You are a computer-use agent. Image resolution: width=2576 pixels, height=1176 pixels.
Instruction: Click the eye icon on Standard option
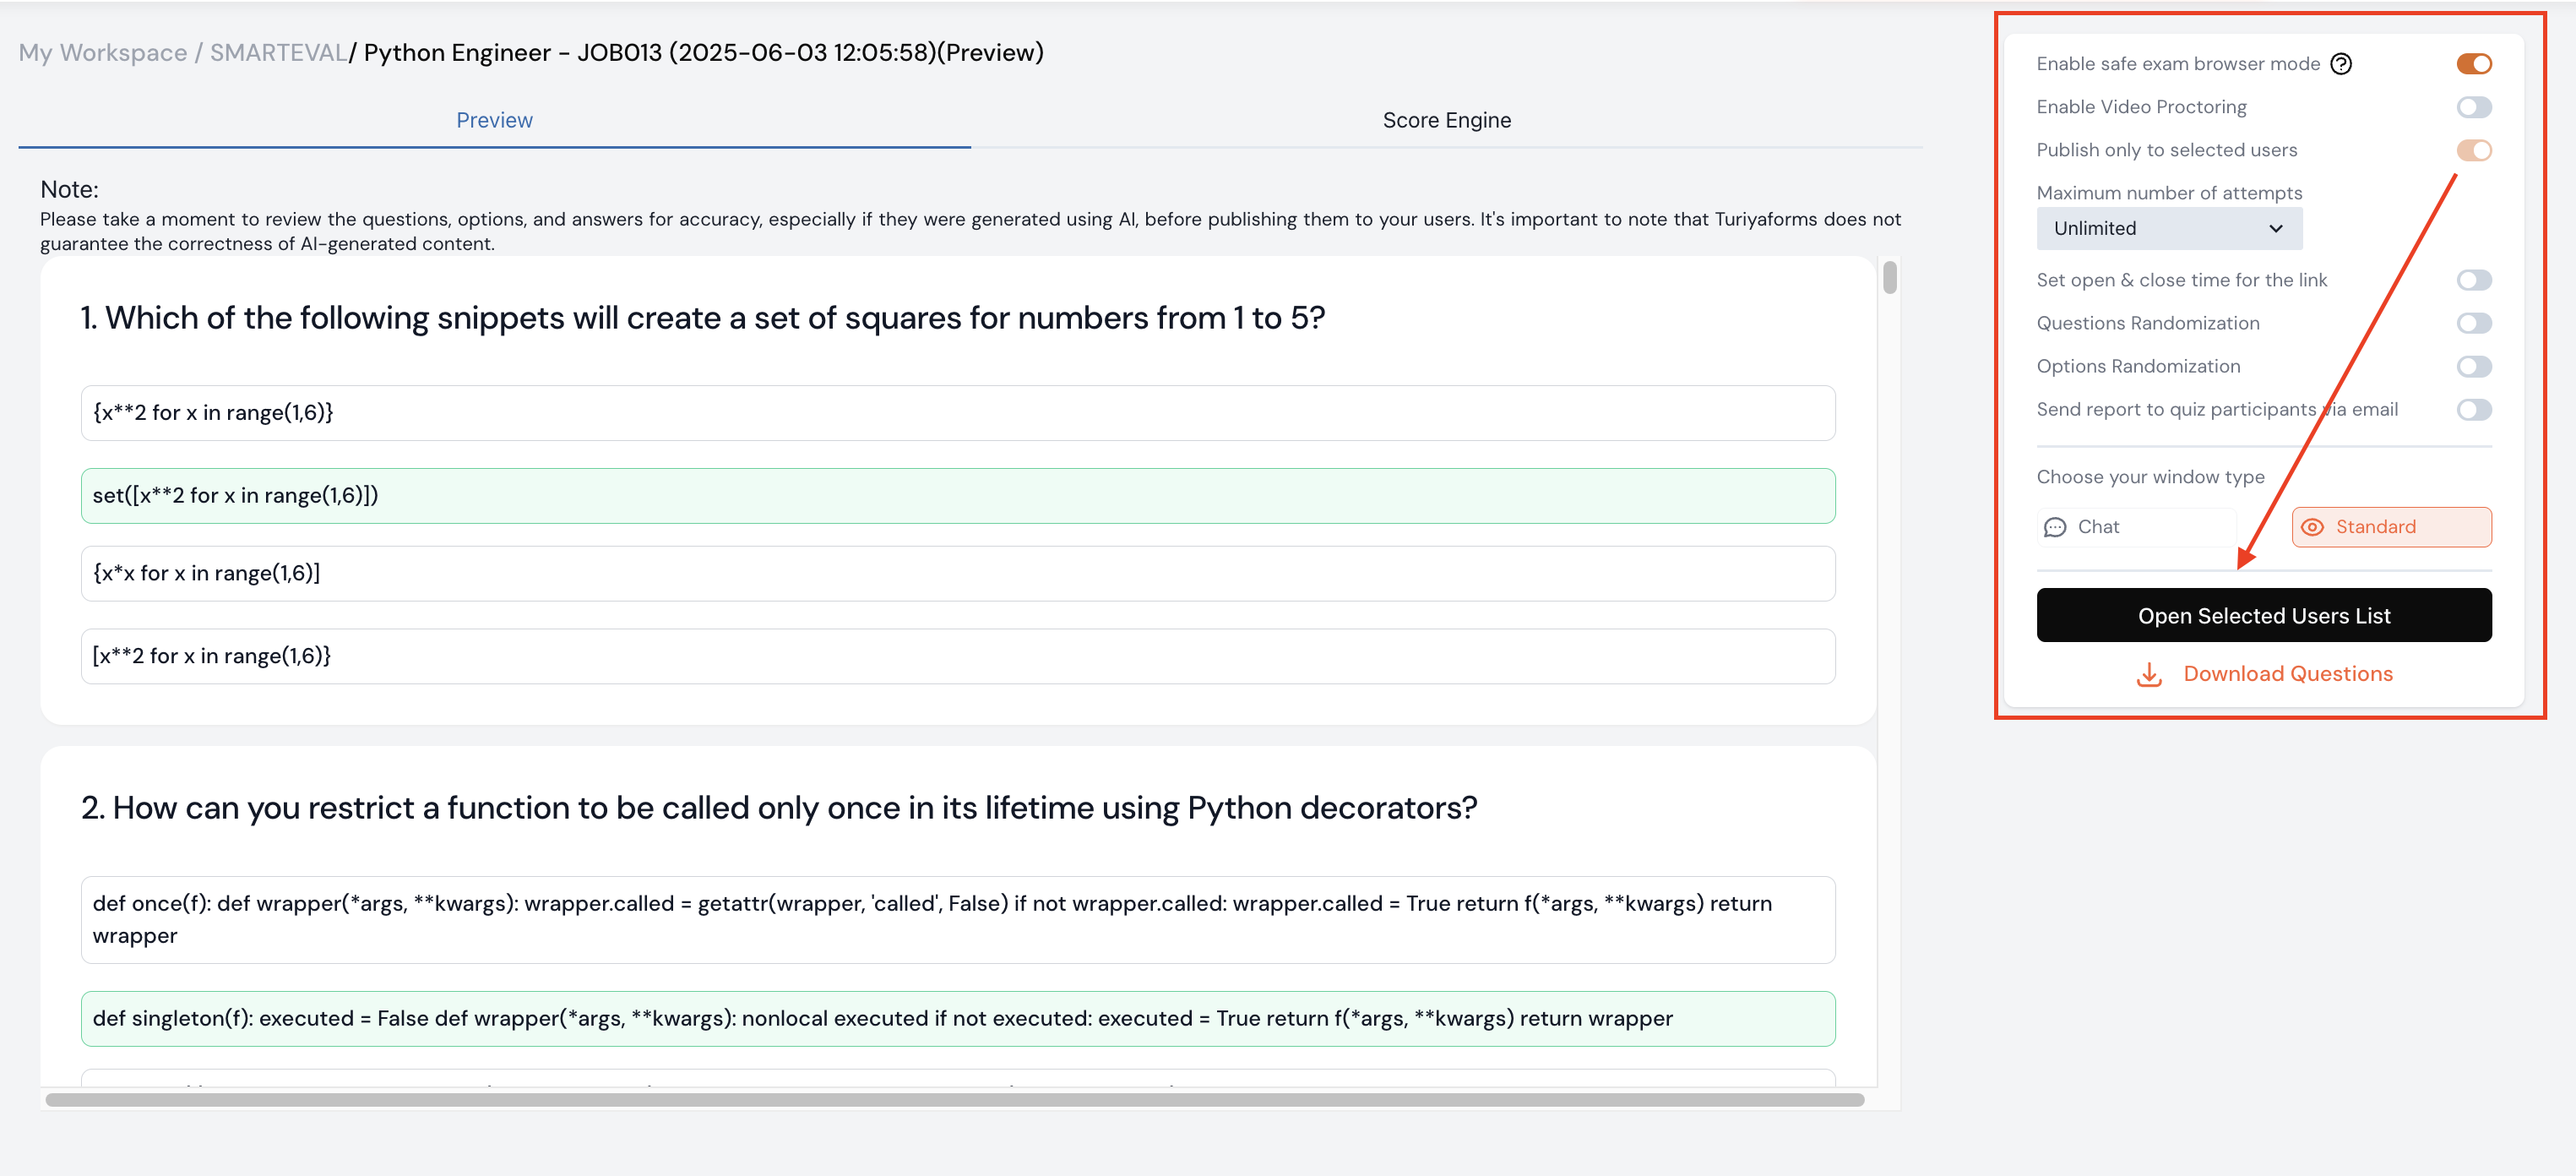point(2312,527)
